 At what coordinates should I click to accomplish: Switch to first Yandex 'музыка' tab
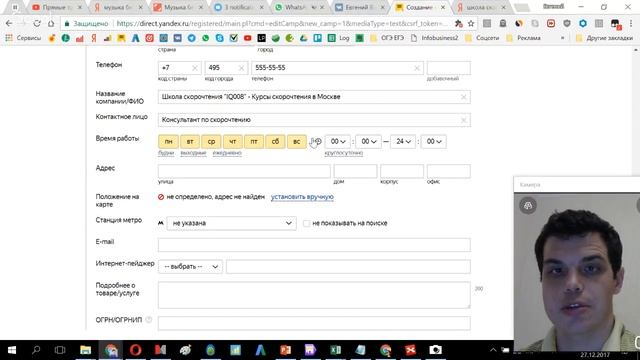118,7
